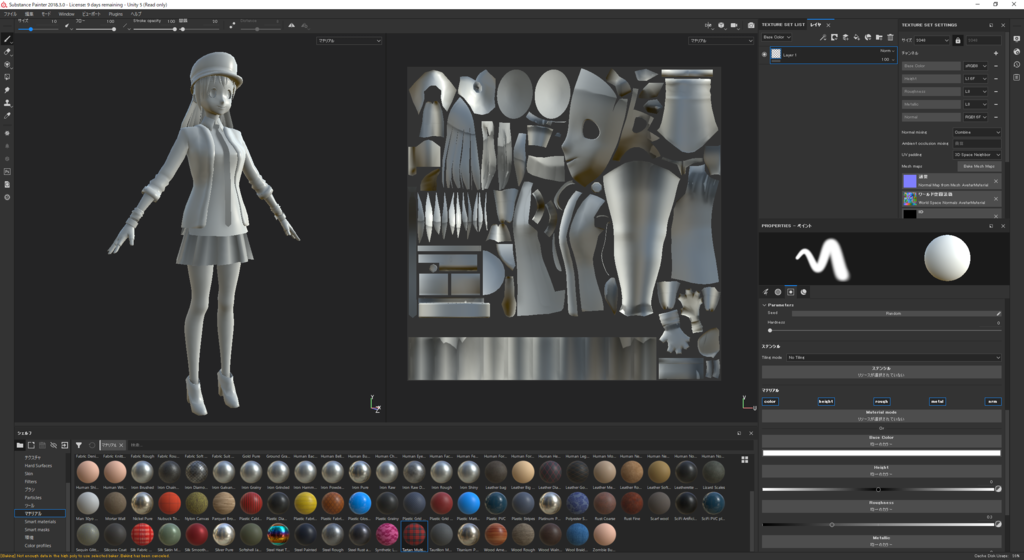Select the Polygon Fill tool
The image size is (1024, 560).
[x=7, y=77]
